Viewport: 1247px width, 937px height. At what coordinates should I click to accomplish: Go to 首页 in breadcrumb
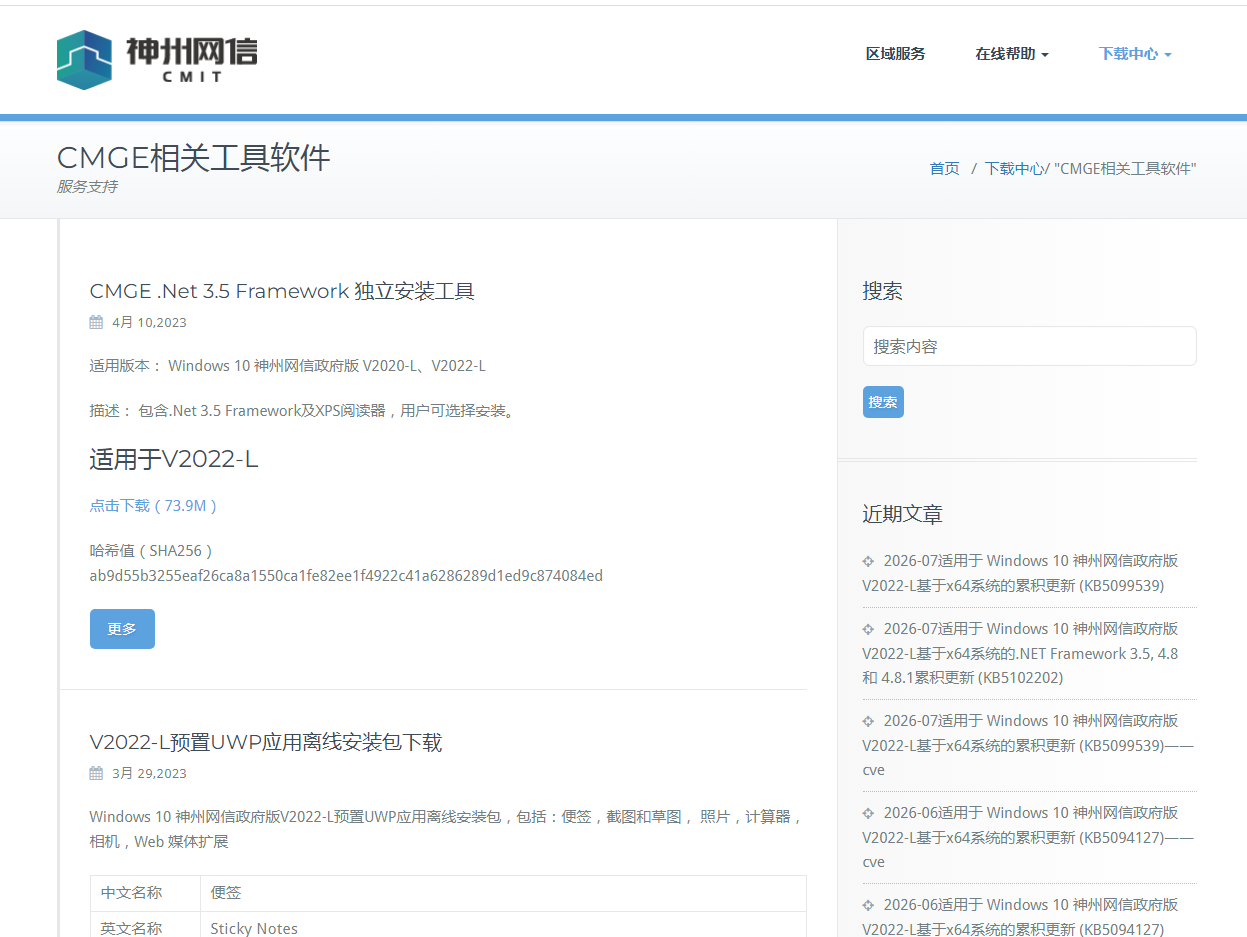(x=944, y=168)
